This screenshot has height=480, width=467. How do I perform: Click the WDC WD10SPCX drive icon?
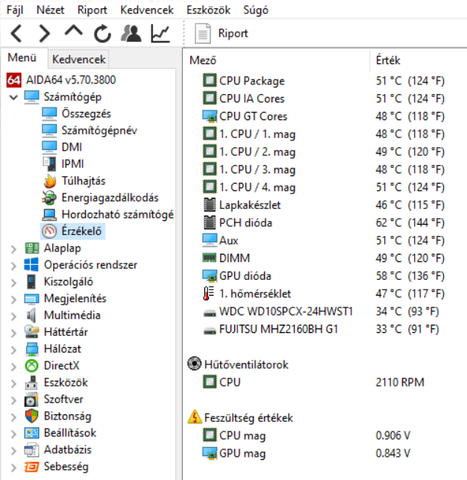(x=210, y=313)
